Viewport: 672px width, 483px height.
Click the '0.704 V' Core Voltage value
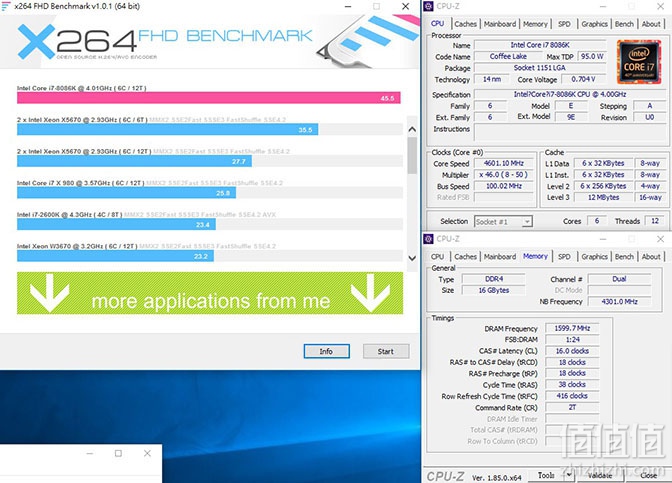[x=583, y=79]
